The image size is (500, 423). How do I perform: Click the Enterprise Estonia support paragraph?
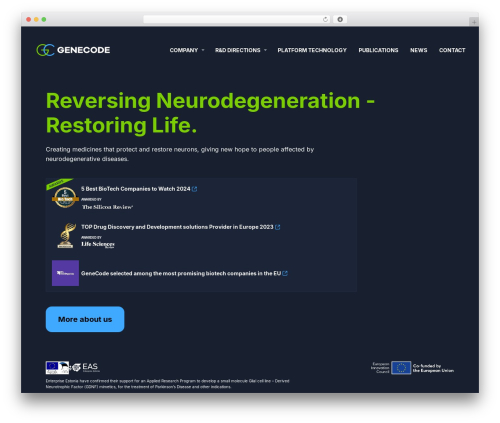168,384
